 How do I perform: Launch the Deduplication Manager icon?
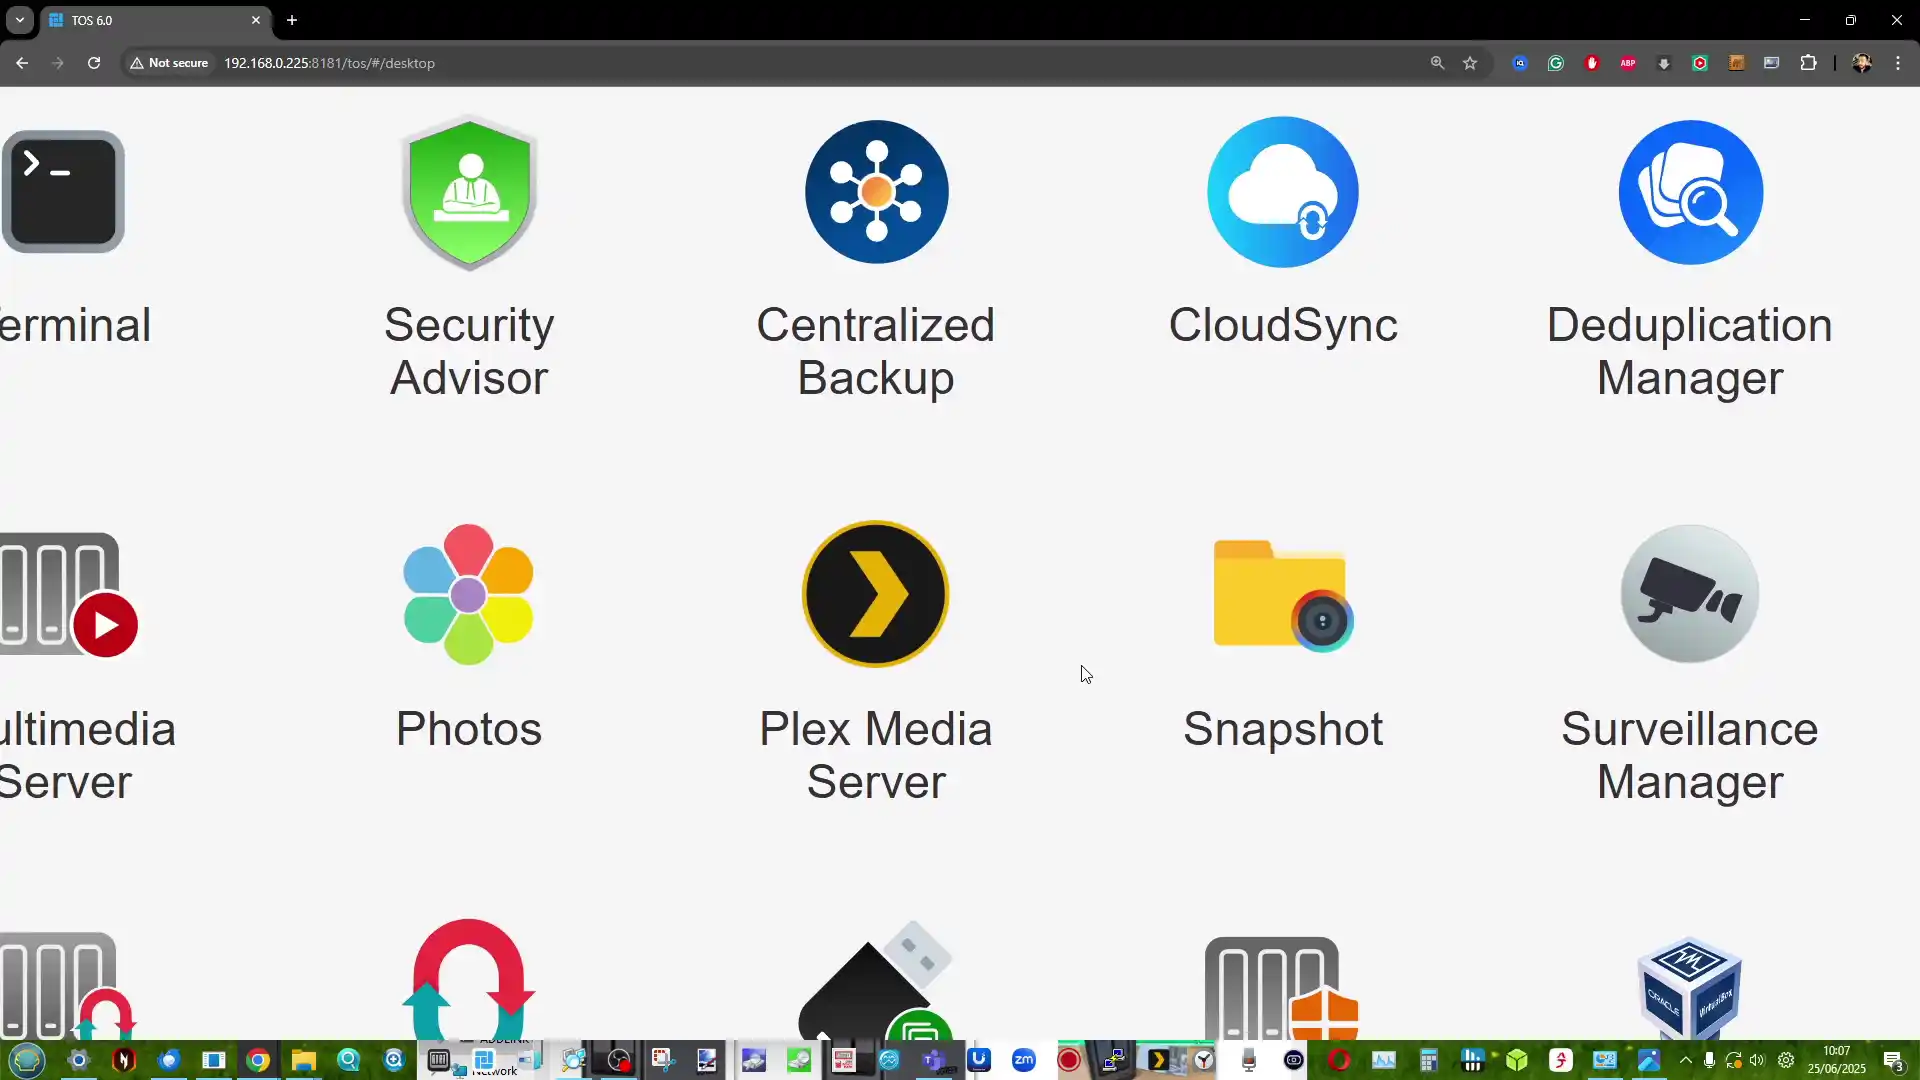point(1691,192)
